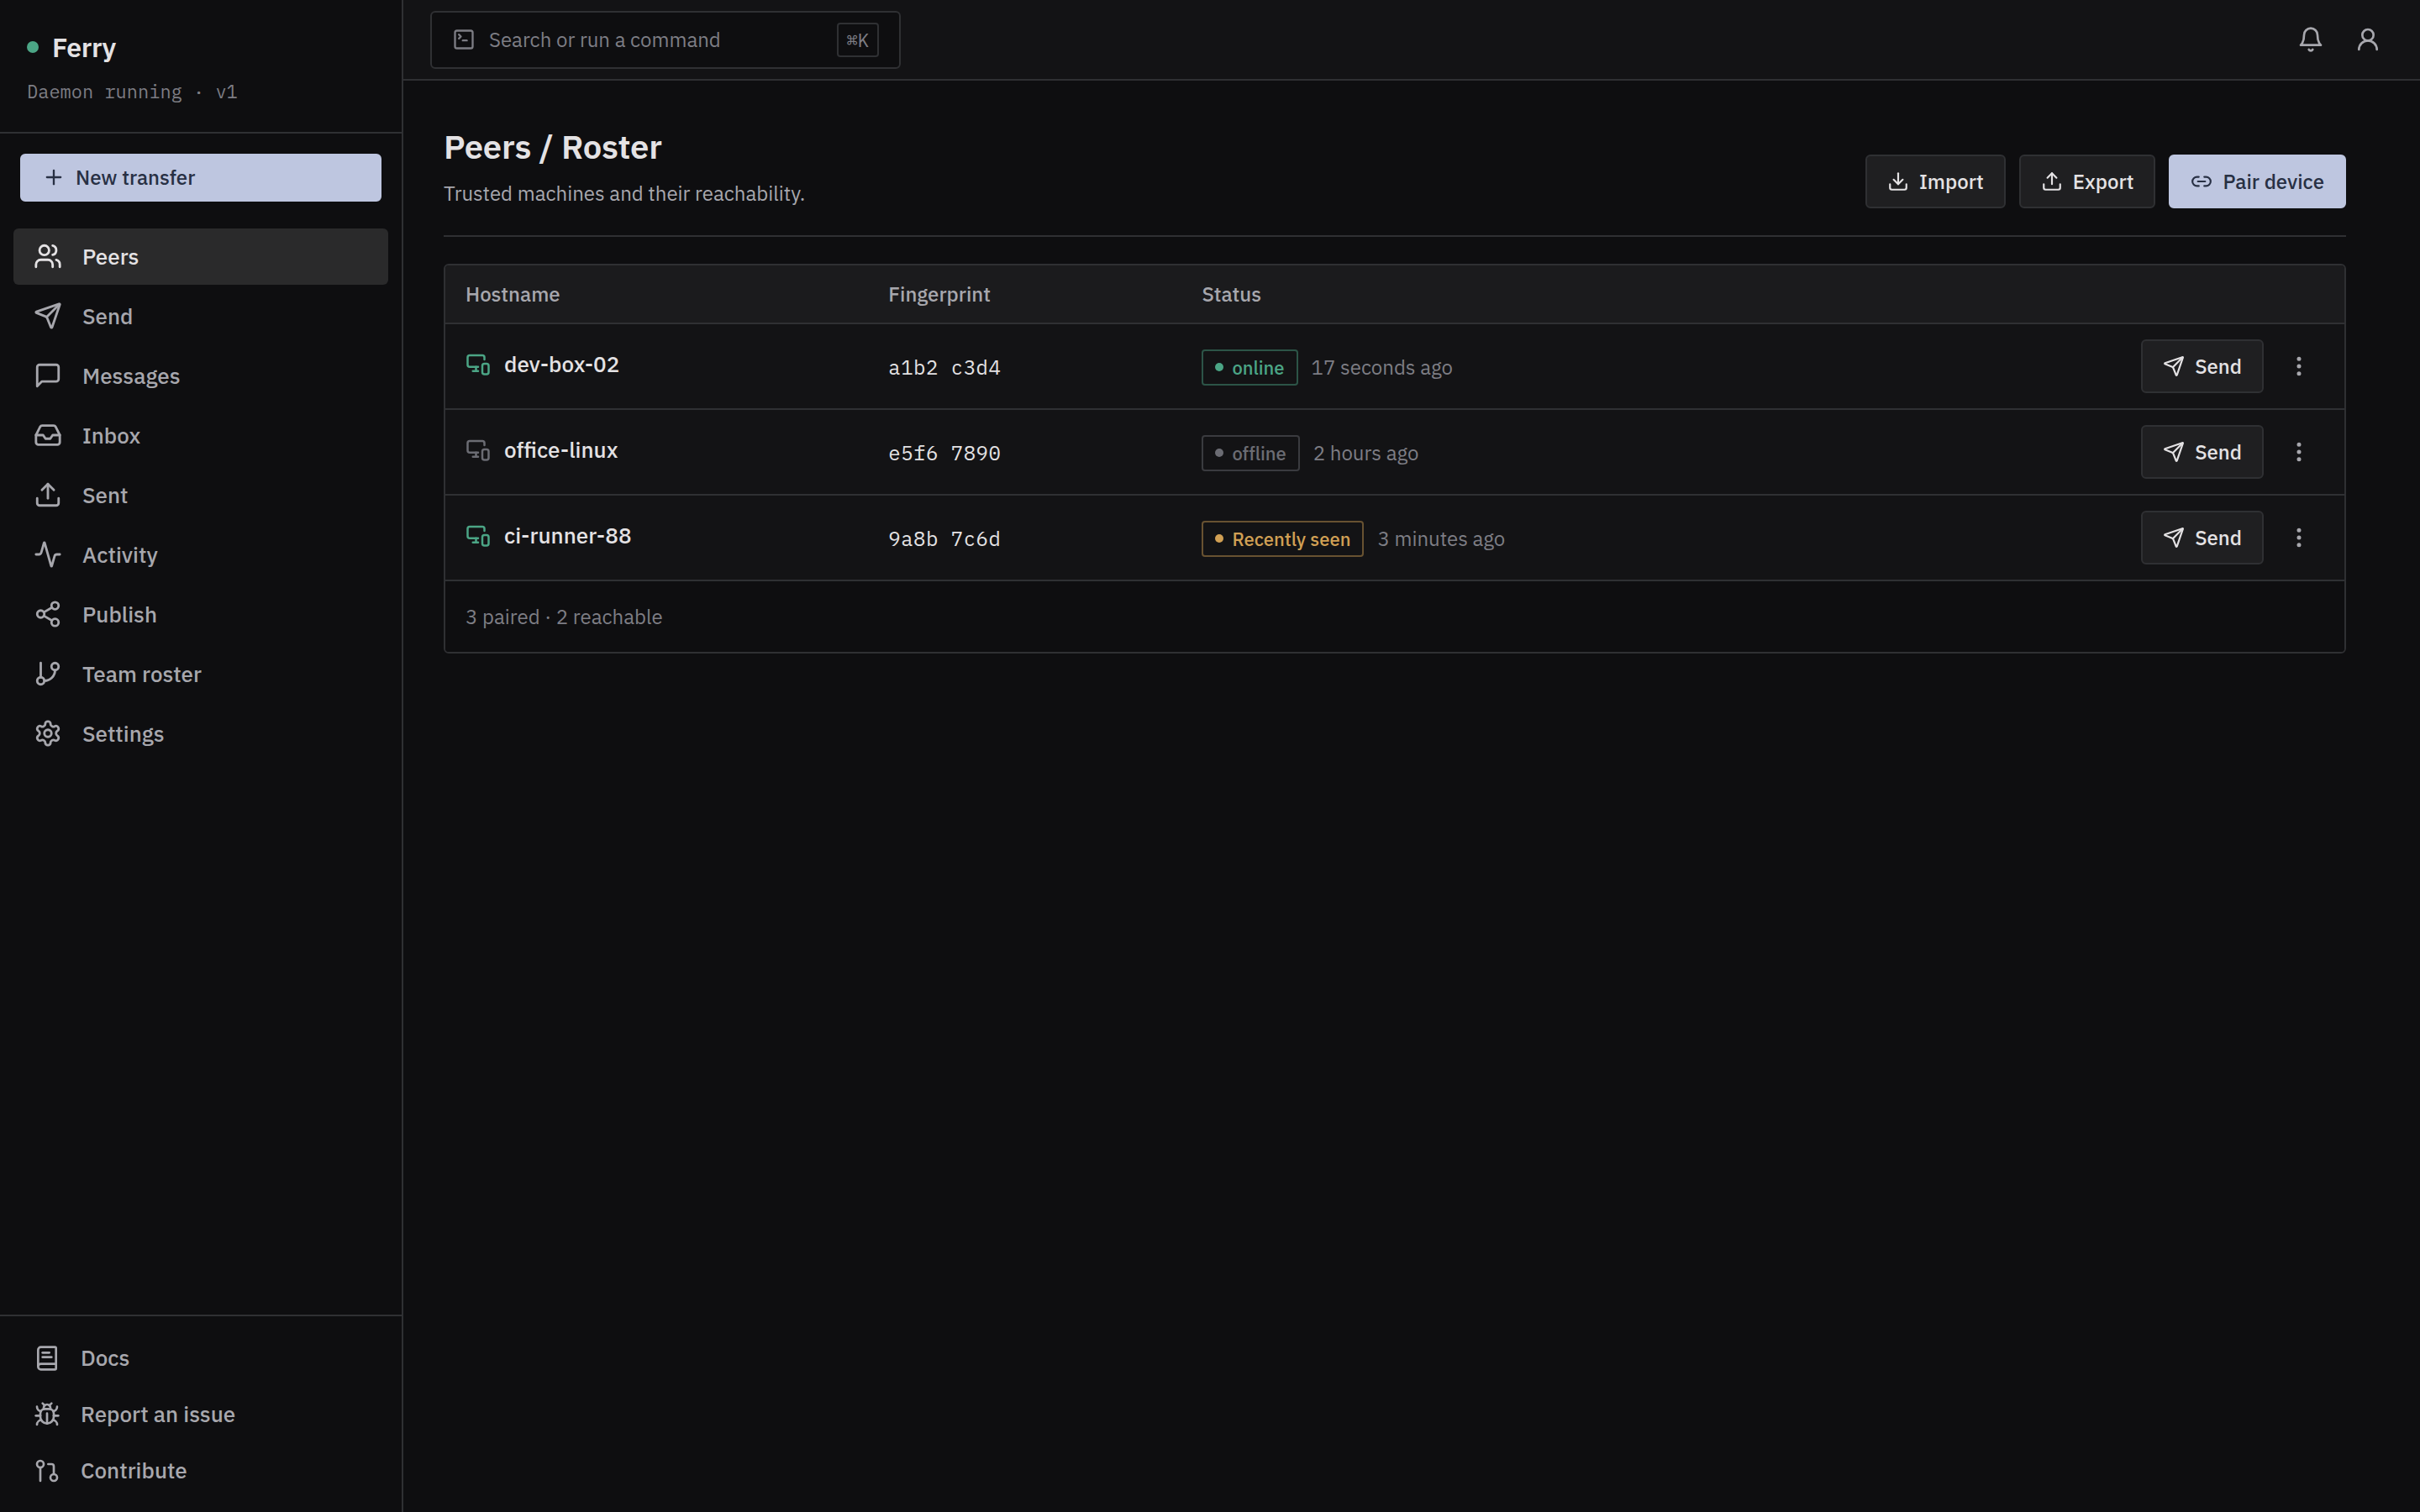This screenshot has height=1512, width=2420.
Task: Send a file to dev-box-02
Action: pos(2201,366)
